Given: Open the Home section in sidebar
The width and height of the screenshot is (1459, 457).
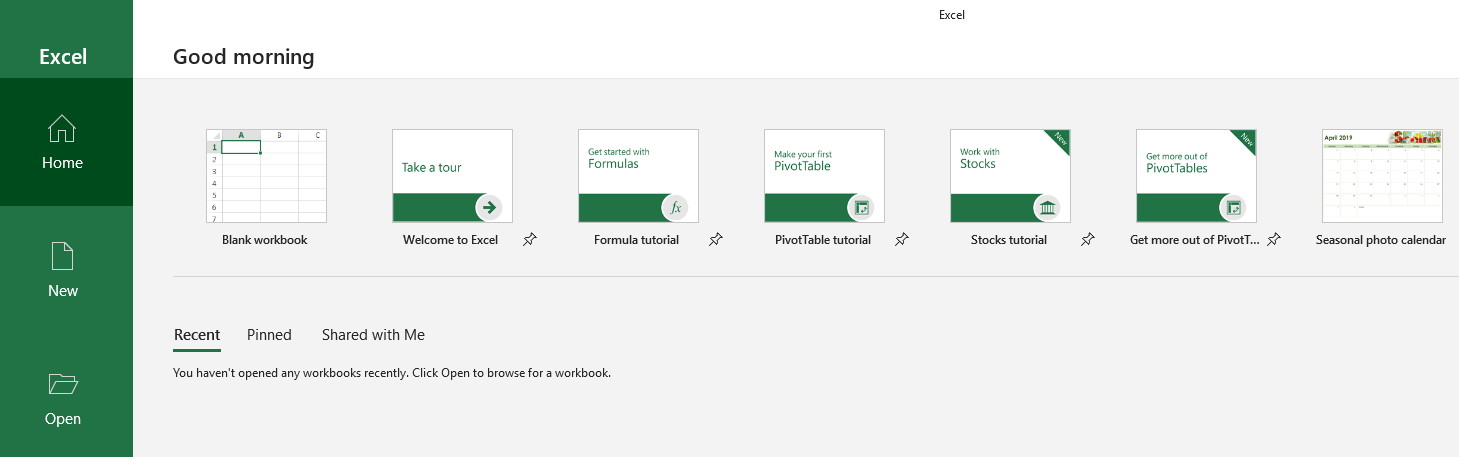Looking at the screenshot, I should tap(66, 142).
